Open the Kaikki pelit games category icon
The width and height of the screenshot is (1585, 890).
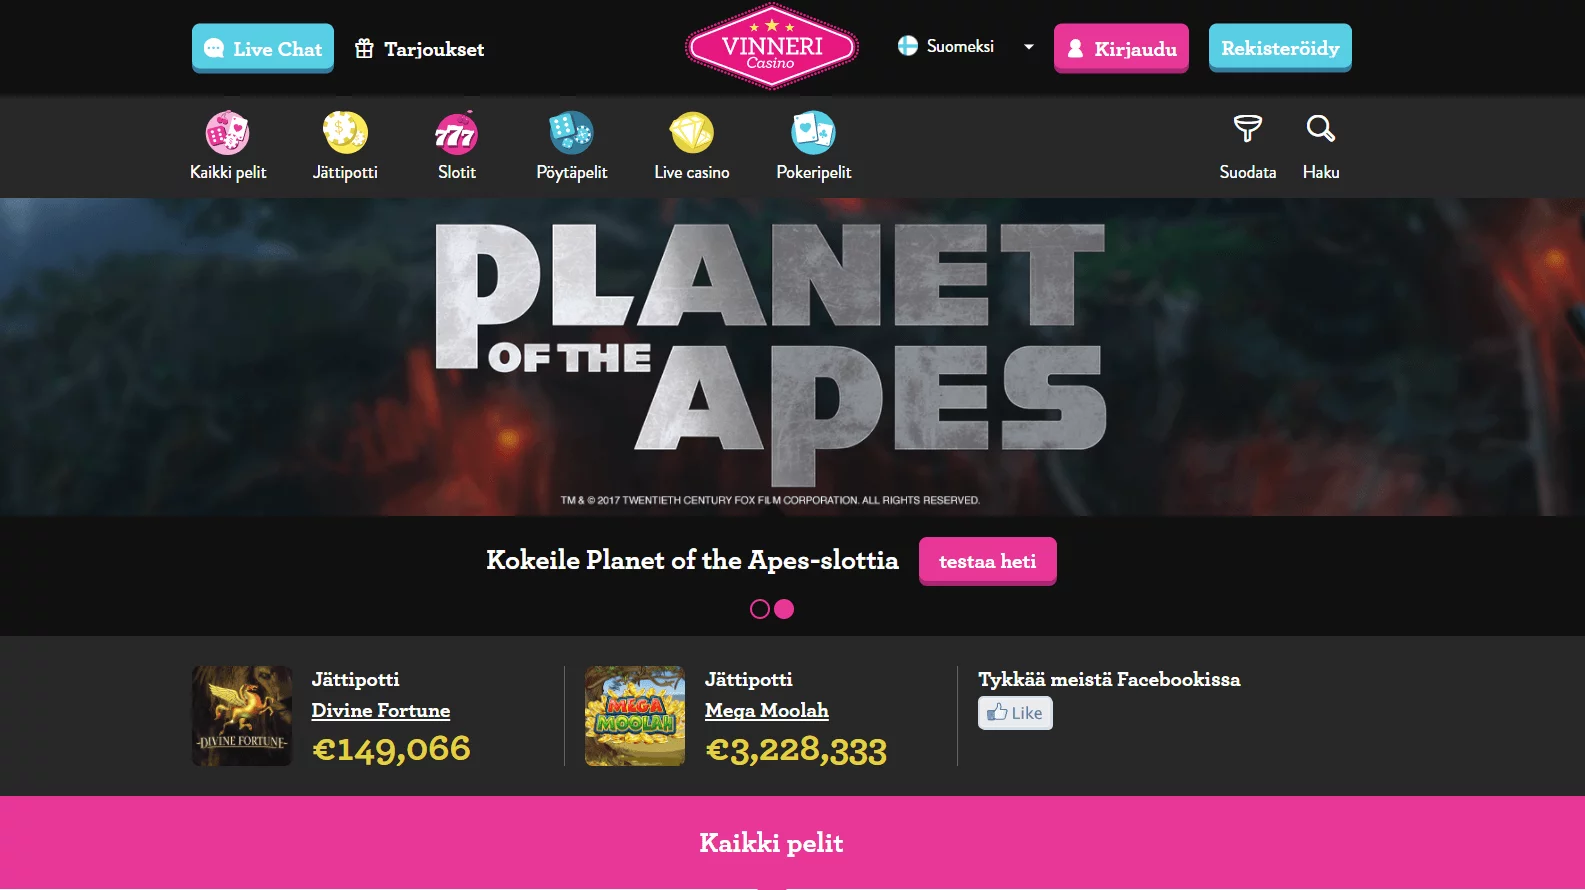click(228, 132)
